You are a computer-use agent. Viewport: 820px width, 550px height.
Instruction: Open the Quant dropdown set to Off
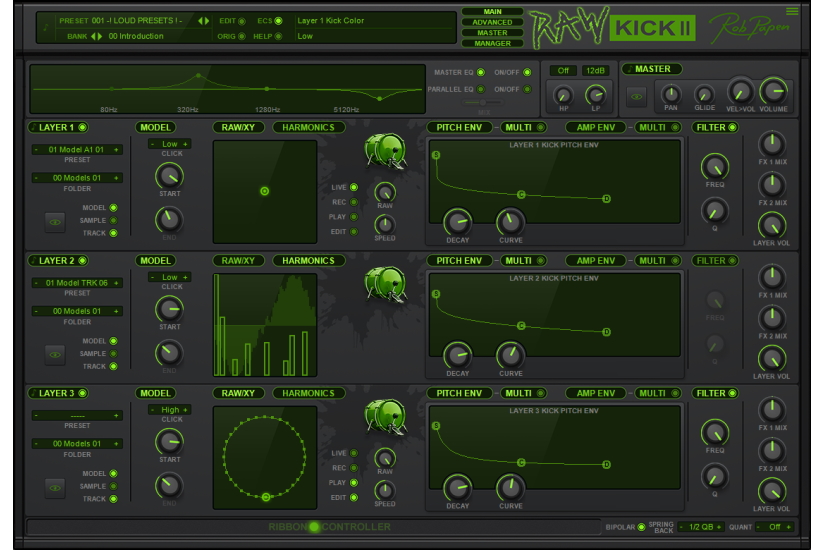coord(775,527)
